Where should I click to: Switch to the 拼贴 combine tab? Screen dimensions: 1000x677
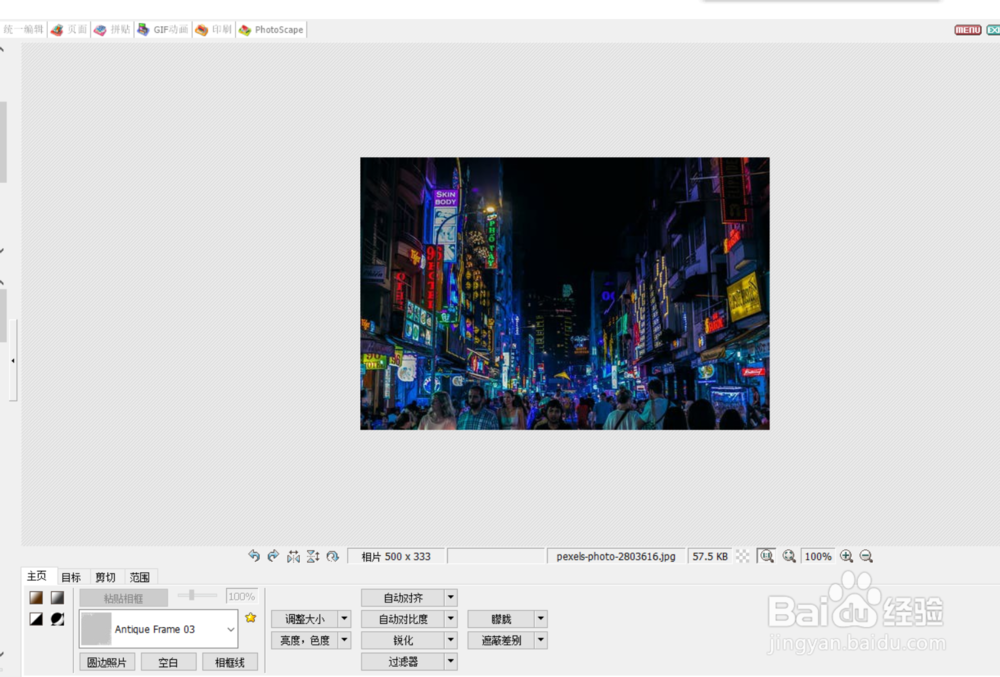pos(112,29)
